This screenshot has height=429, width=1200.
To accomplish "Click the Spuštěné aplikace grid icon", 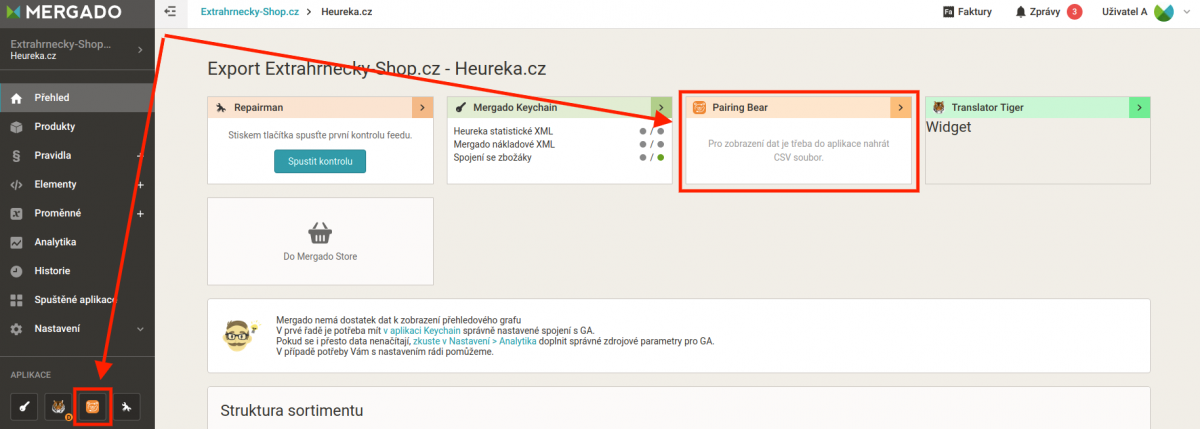I will point(16,300).
